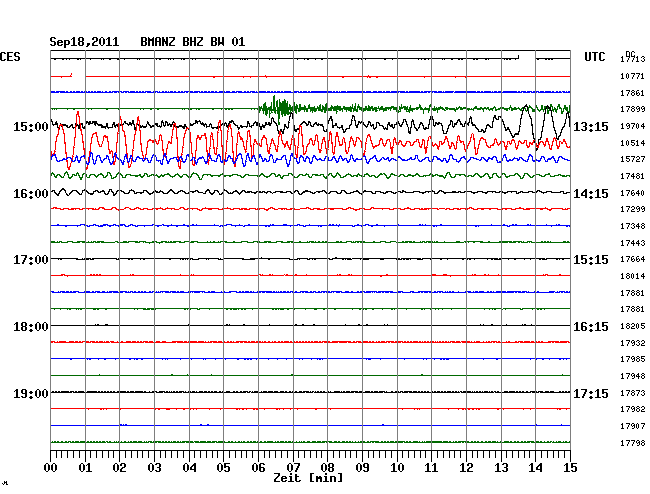Click the DC offset value 17899

(633, 109)
